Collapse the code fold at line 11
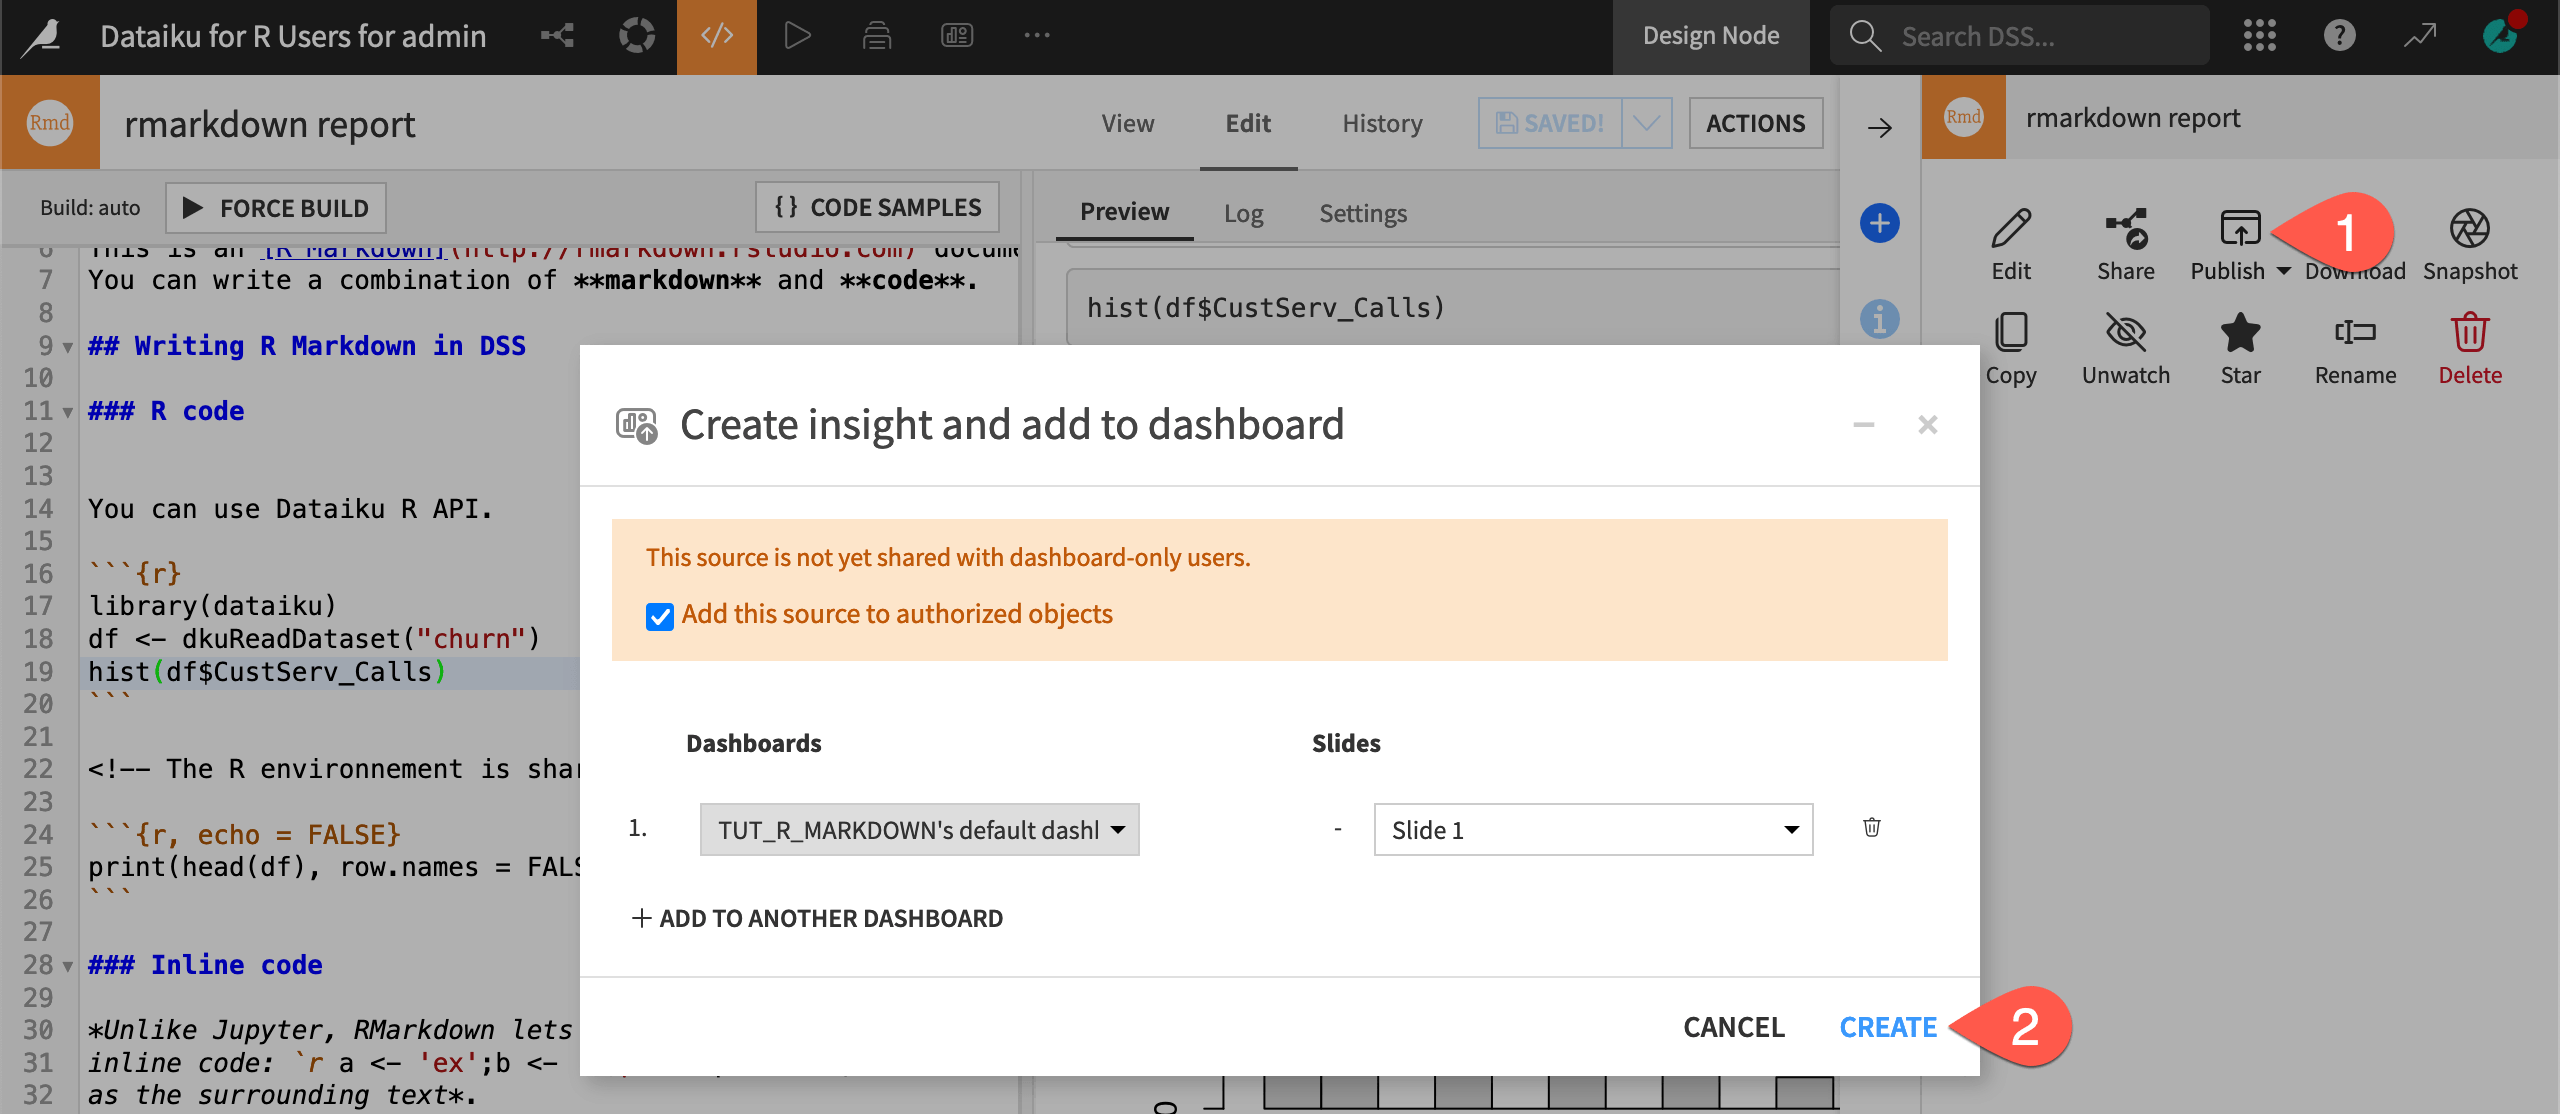The image size is (2560, 1114). coord(68,412)
